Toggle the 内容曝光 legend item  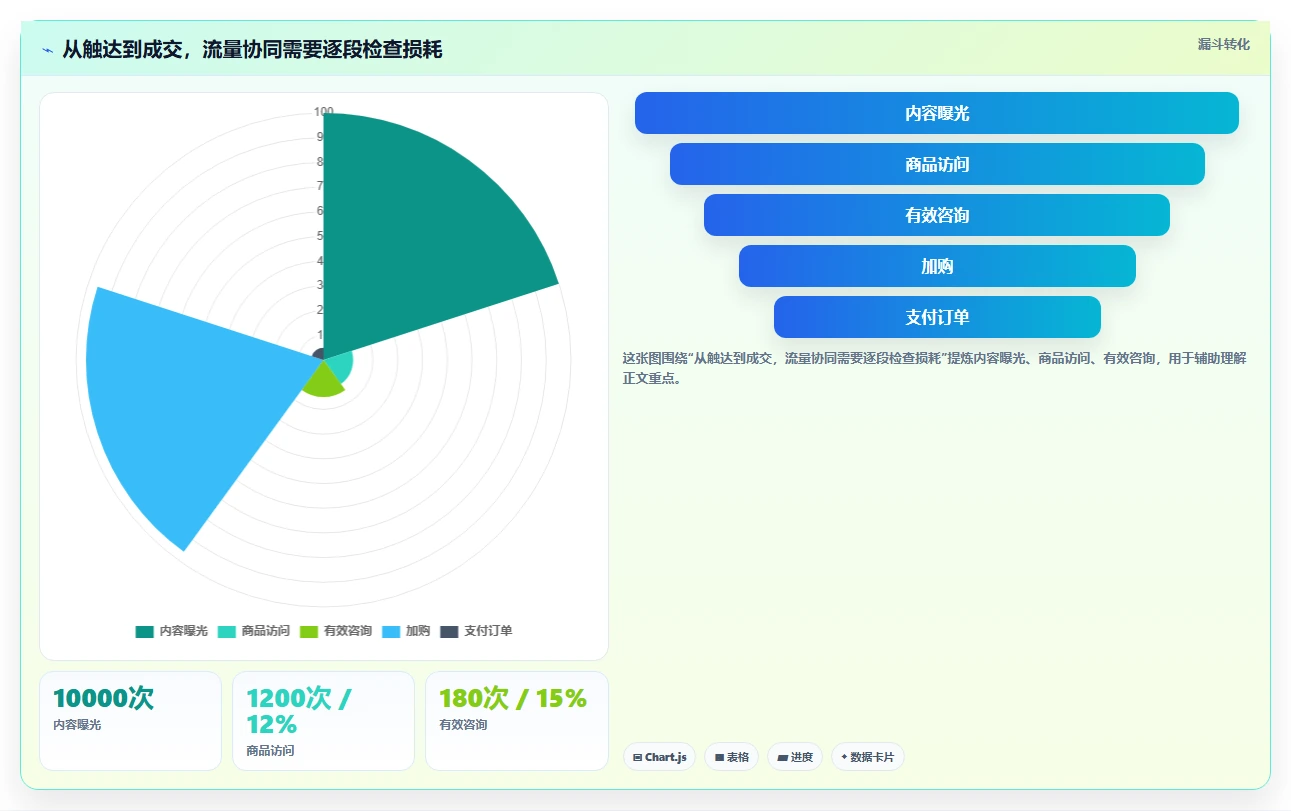(172, 631)
